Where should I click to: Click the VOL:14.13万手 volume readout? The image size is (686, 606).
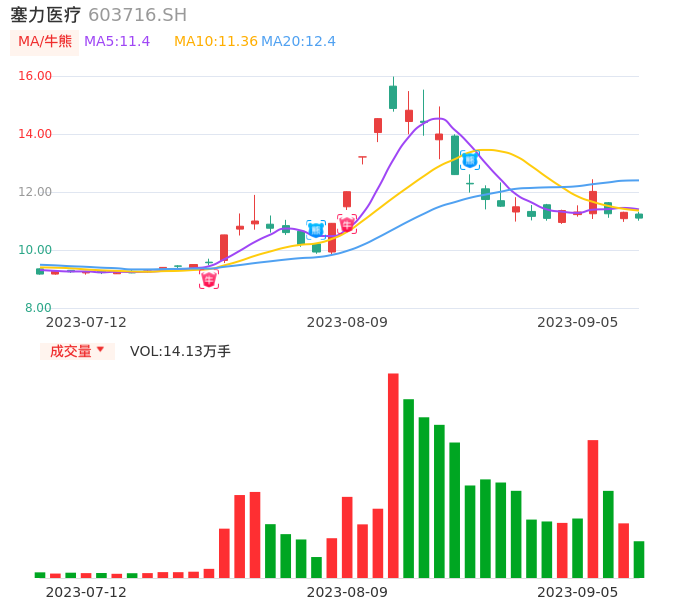coord(180,351)
